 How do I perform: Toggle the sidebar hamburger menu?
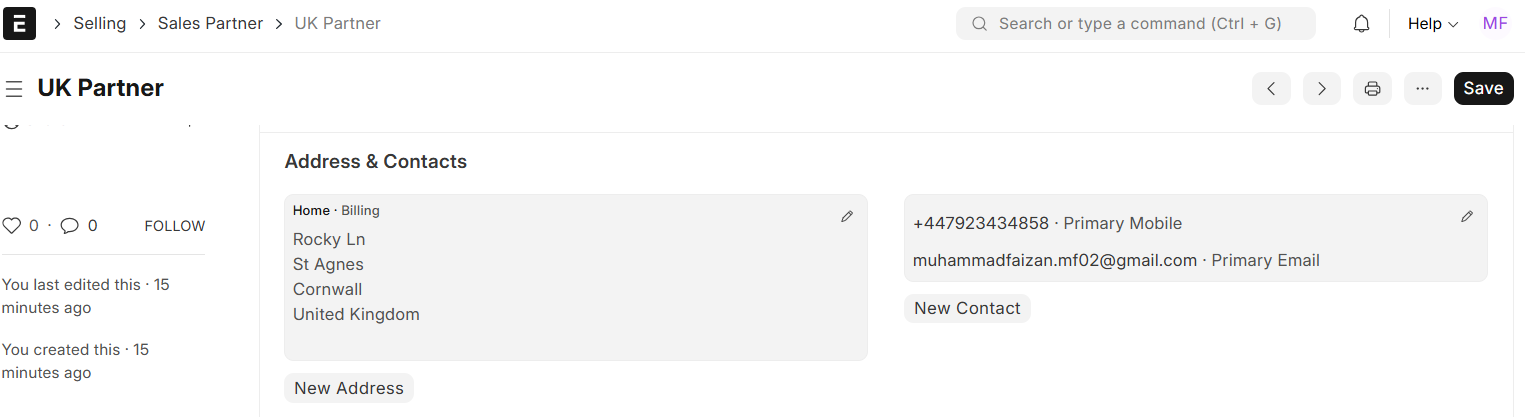[x=14, y=89]
